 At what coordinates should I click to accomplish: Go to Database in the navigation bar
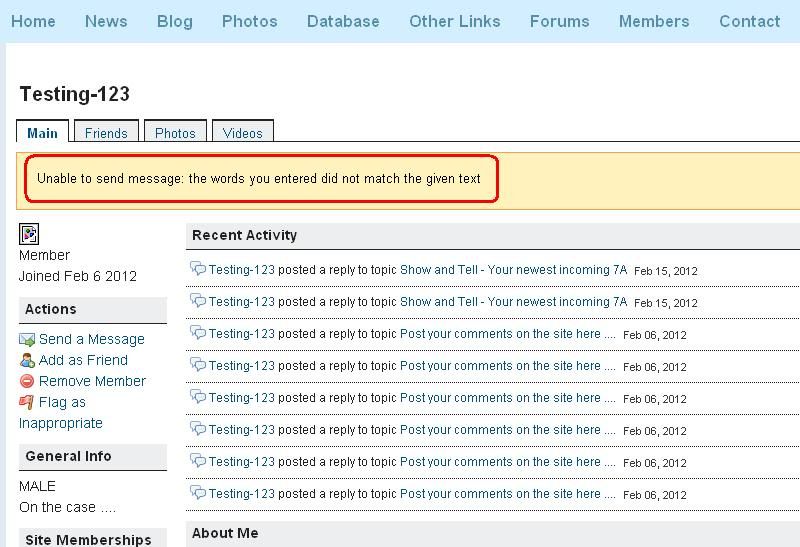(343, 21)
